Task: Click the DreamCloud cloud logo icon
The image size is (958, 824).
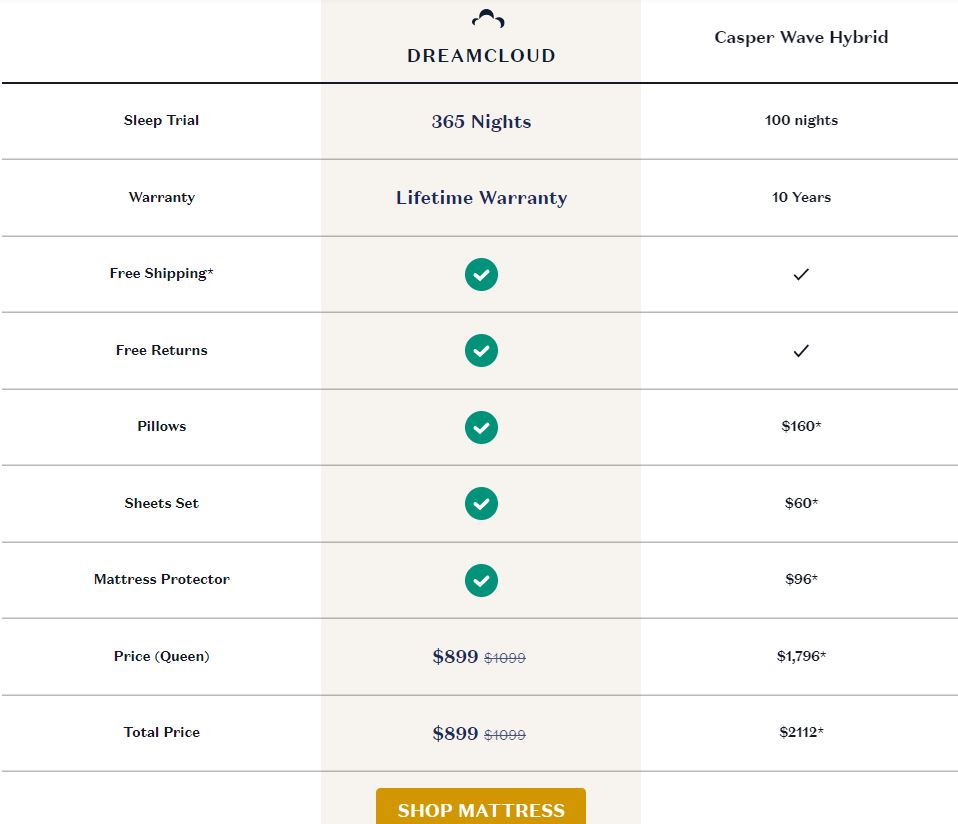Action: [x=488, y=19]
